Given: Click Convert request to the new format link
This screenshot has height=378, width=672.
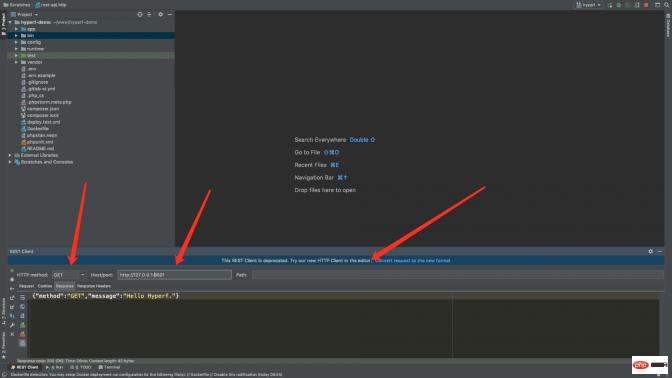Looking at the screenshot, I should click(x=412, y=261).
